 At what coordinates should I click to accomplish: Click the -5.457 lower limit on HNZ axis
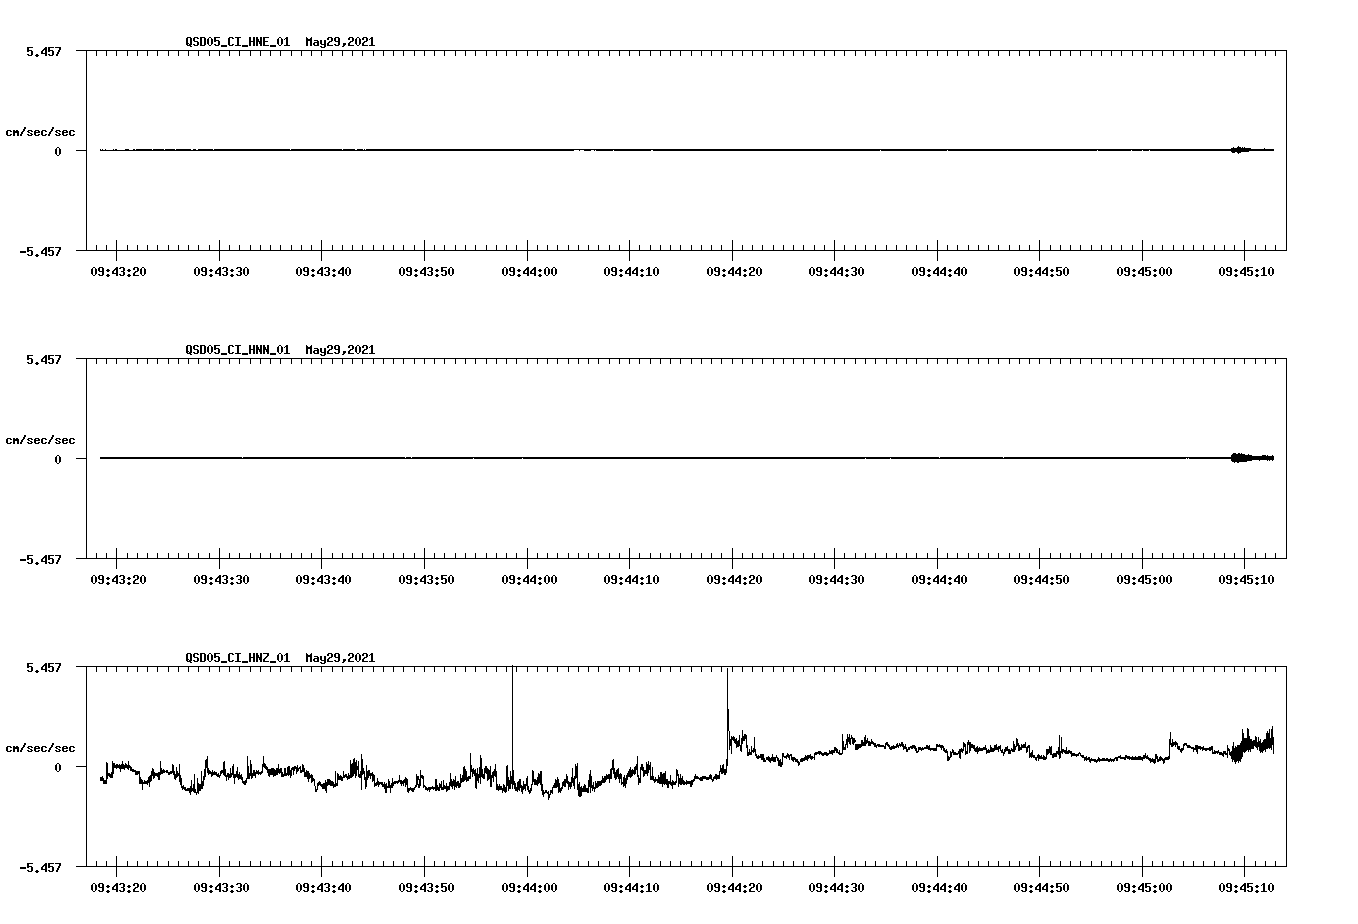pyautogui.click(x=40, y=867)
